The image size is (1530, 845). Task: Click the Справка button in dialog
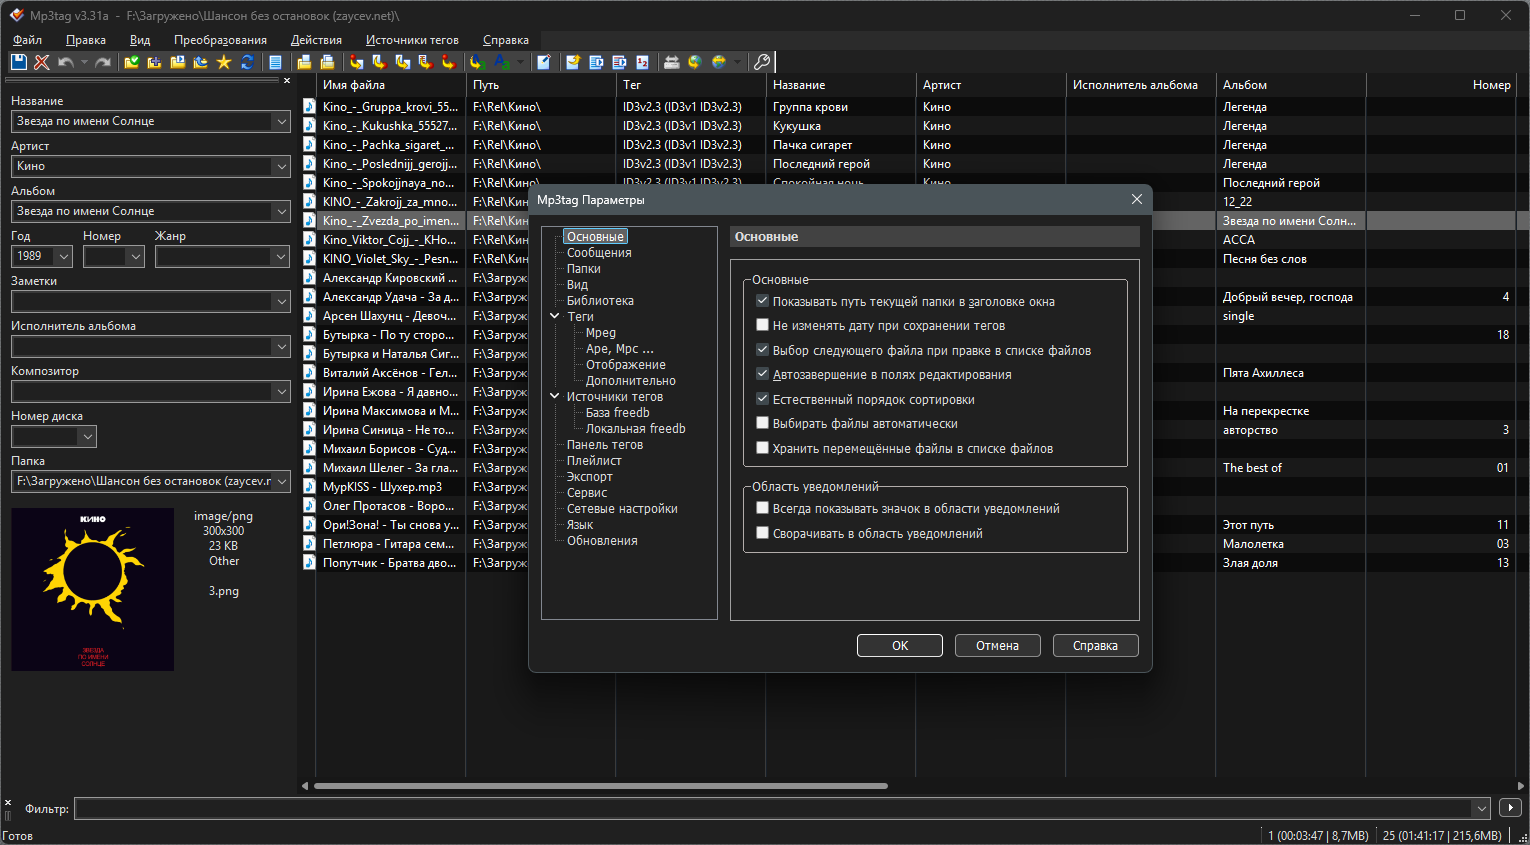click(1095, 646)
